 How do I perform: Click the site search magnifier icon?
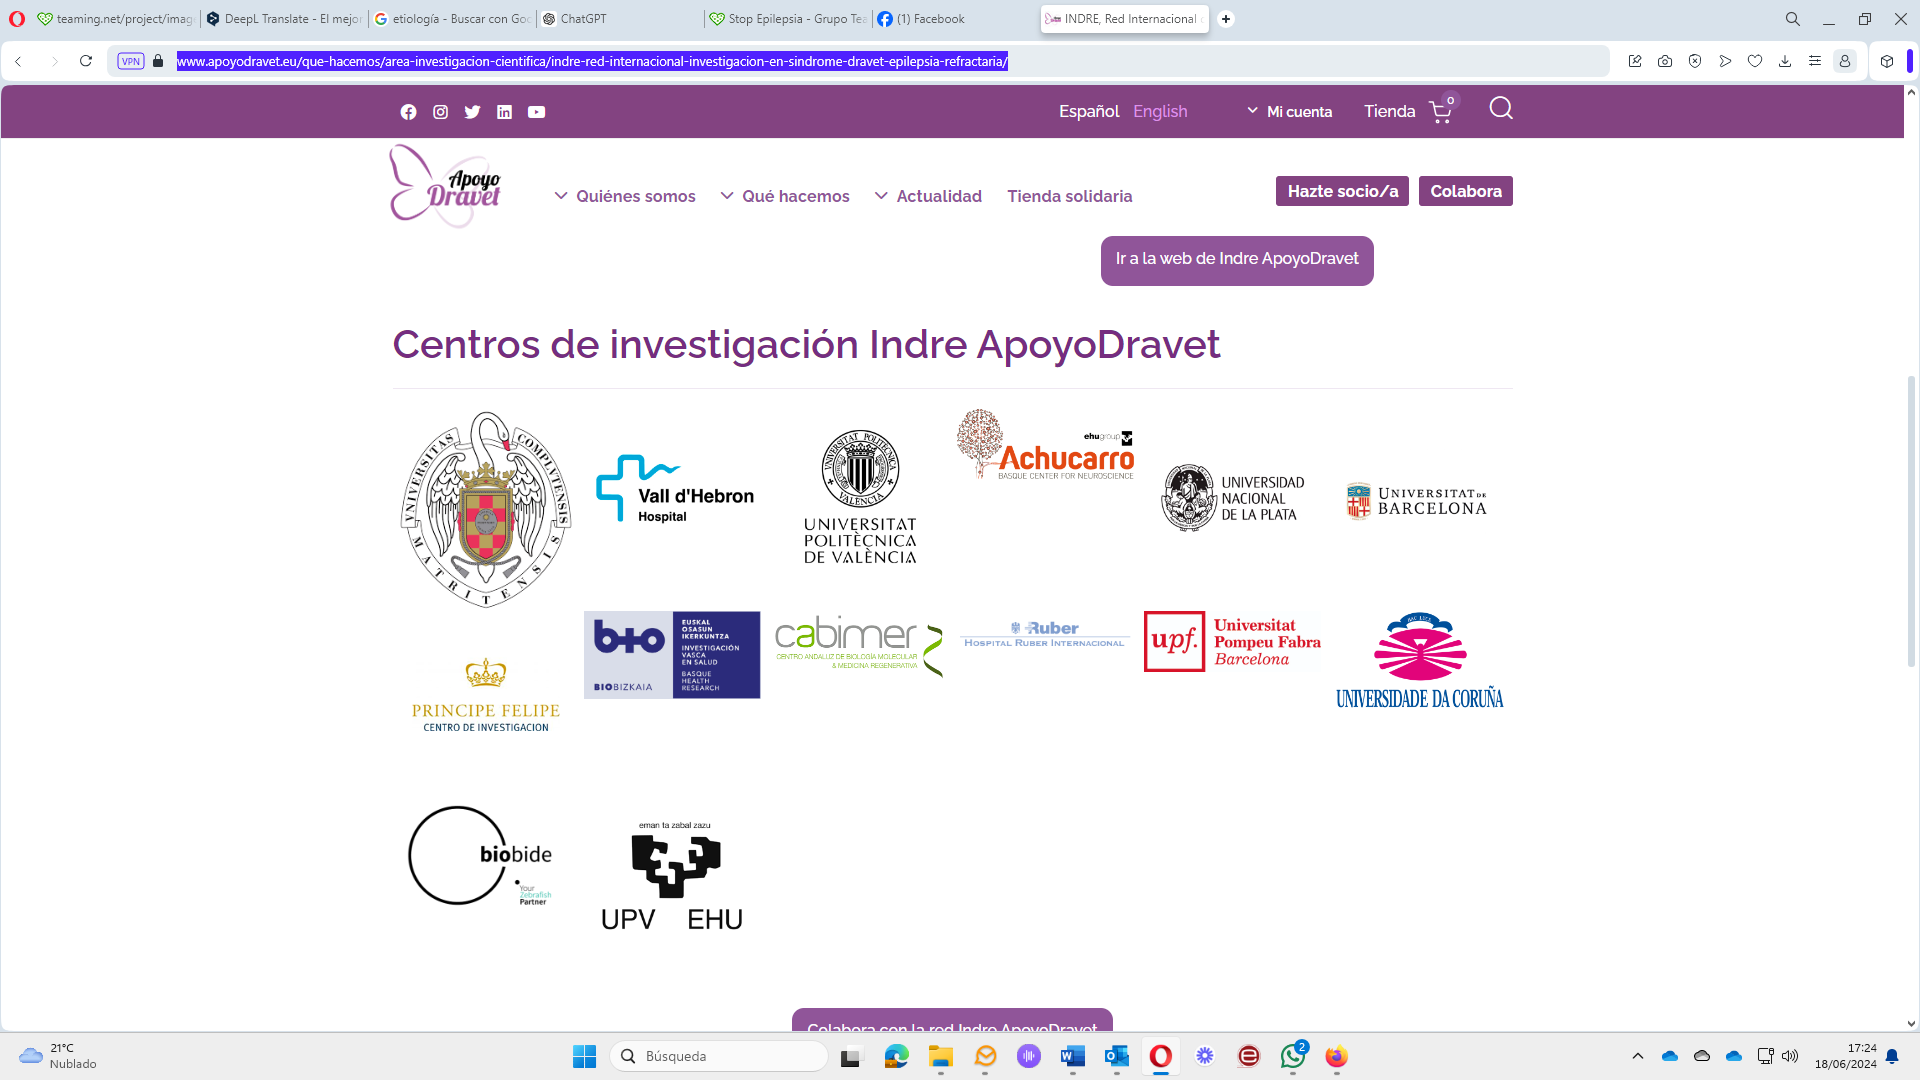[x=1500, y=108]
